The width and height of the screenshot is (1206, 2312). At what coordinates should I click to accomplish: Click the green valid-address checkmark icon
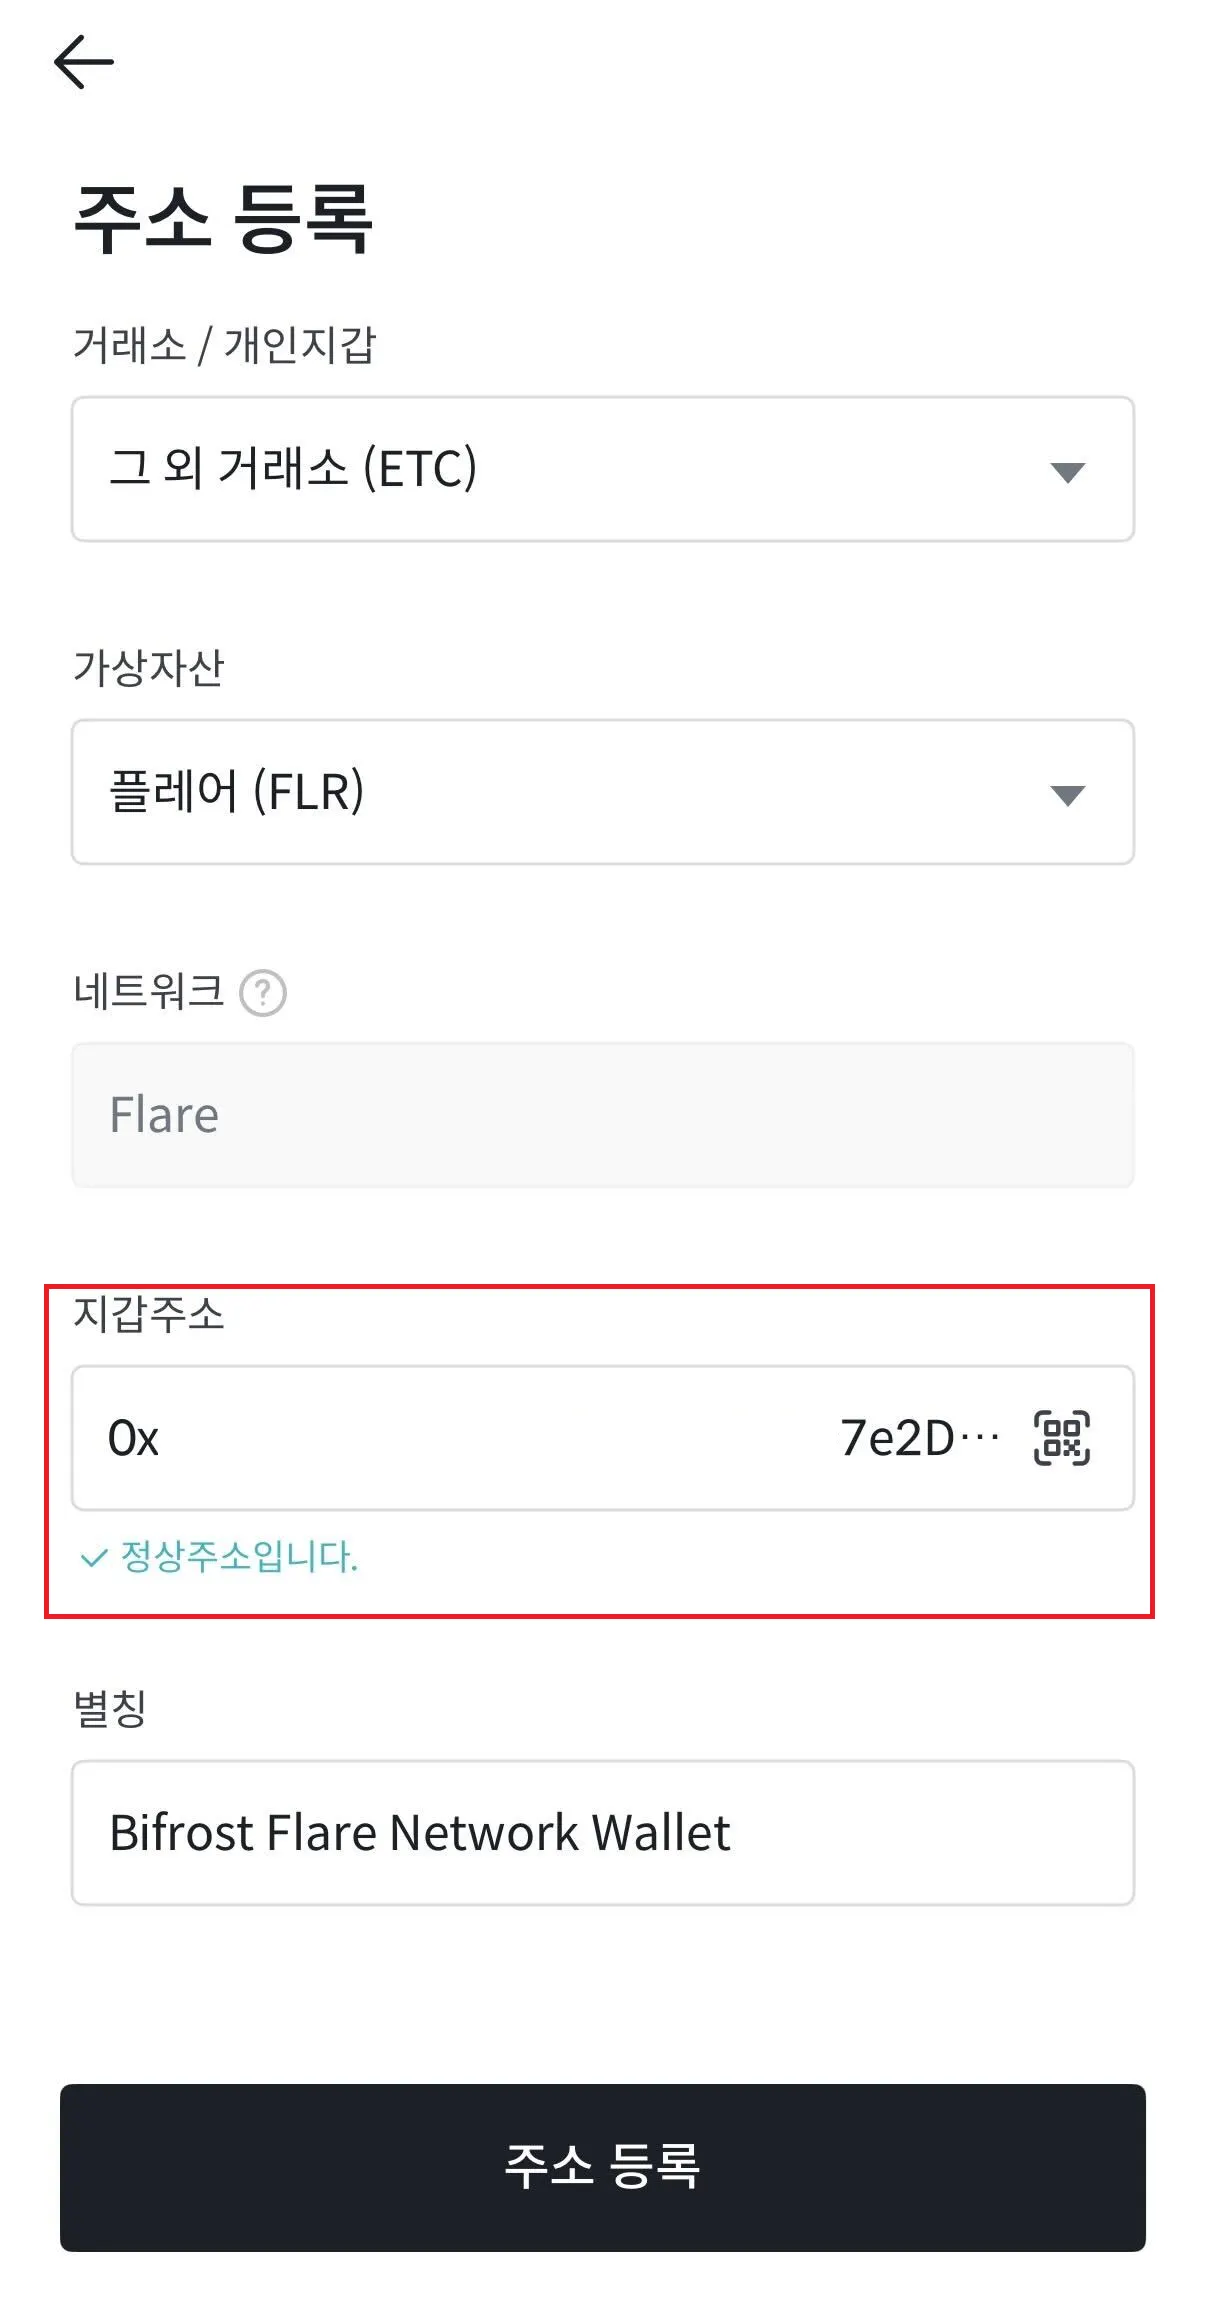93,1557
